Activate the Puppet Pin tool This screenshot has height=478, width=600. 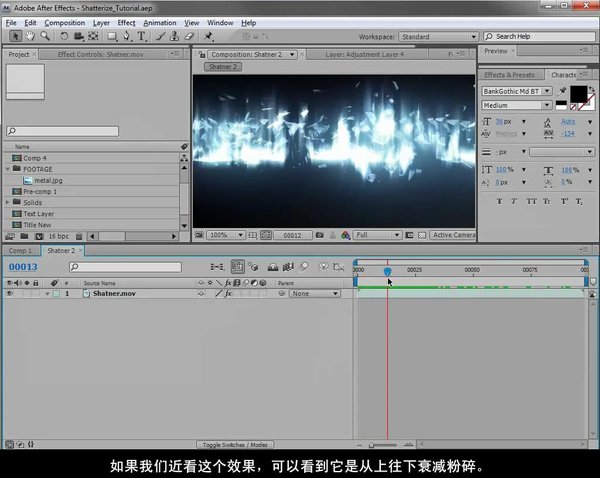[x=207, y=36]
